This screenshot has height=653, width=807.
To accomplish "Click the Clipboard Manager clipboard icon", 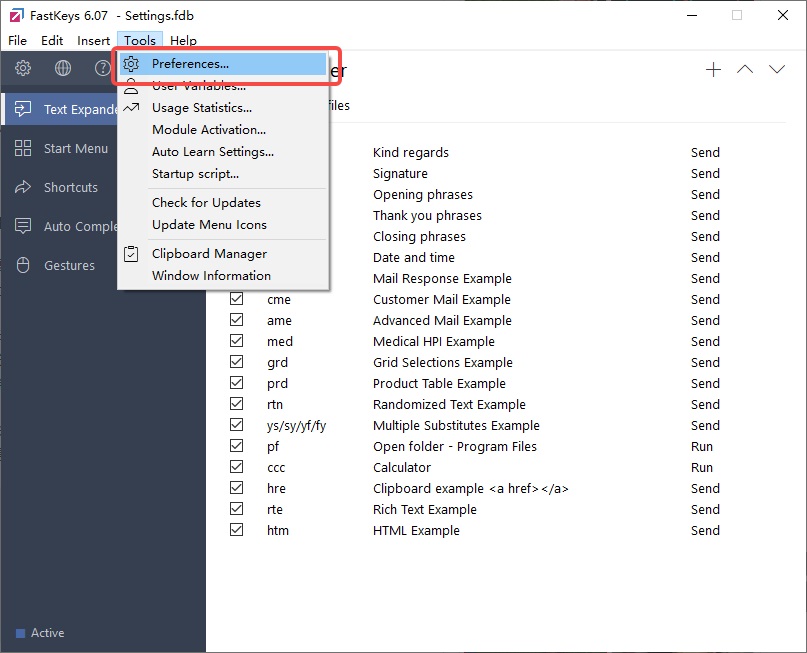I will tap(131, 254).
